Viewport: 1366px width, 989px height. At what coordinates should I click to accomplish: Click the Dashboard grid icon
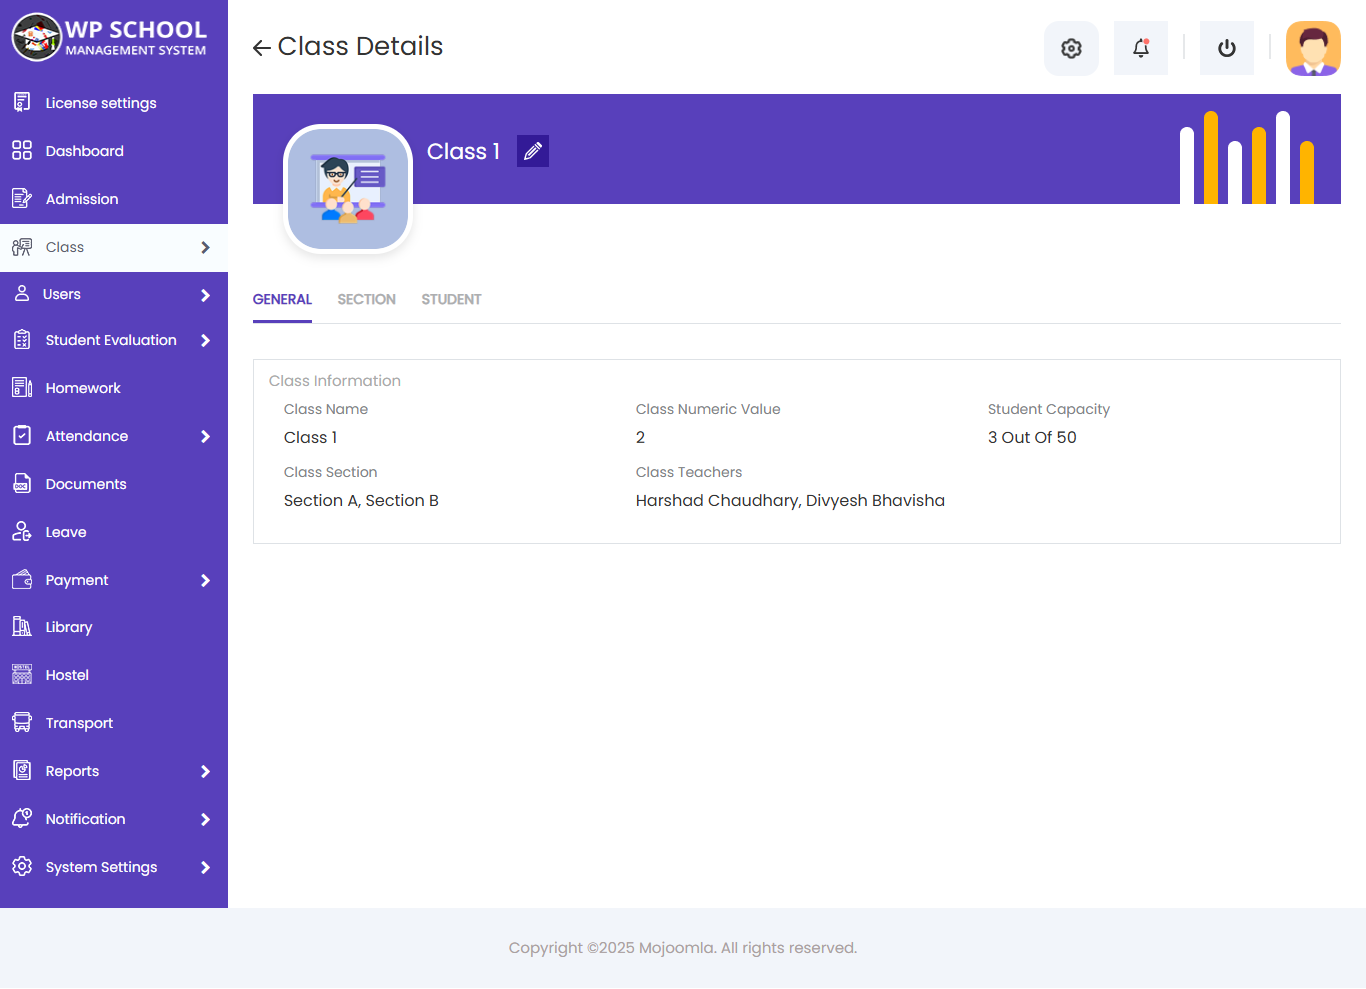(x=22, y=150)
